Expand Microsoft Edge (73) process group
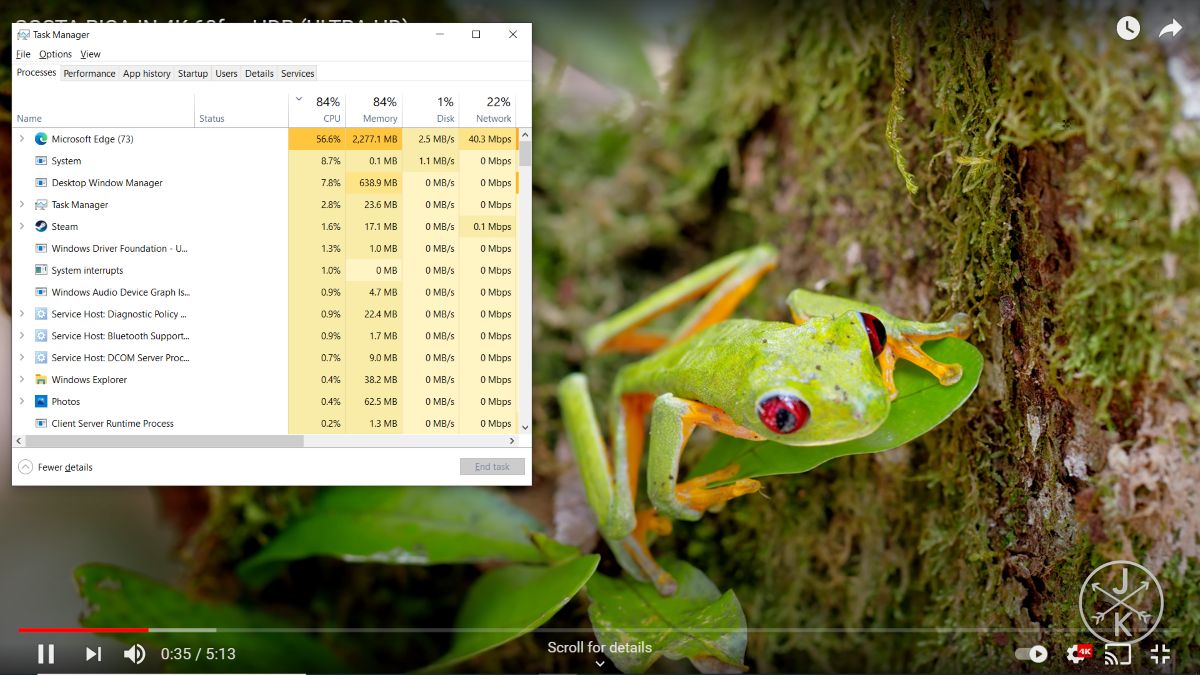 (x=22, y=139)
